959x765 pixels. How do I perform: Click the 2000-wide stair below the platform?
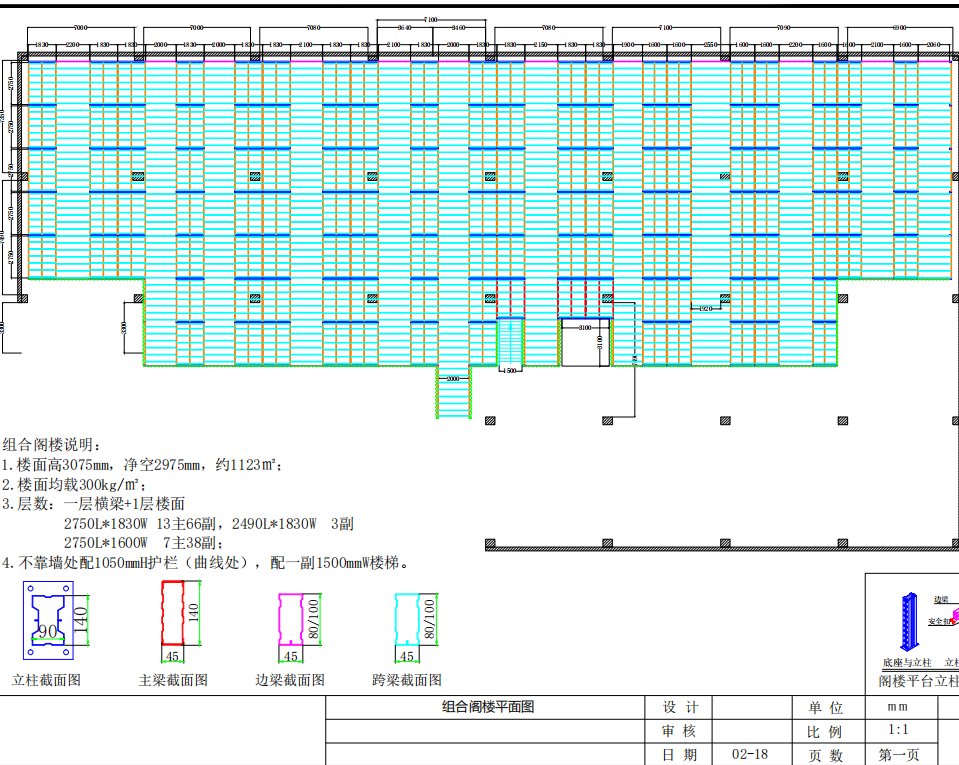coord(453,393)
